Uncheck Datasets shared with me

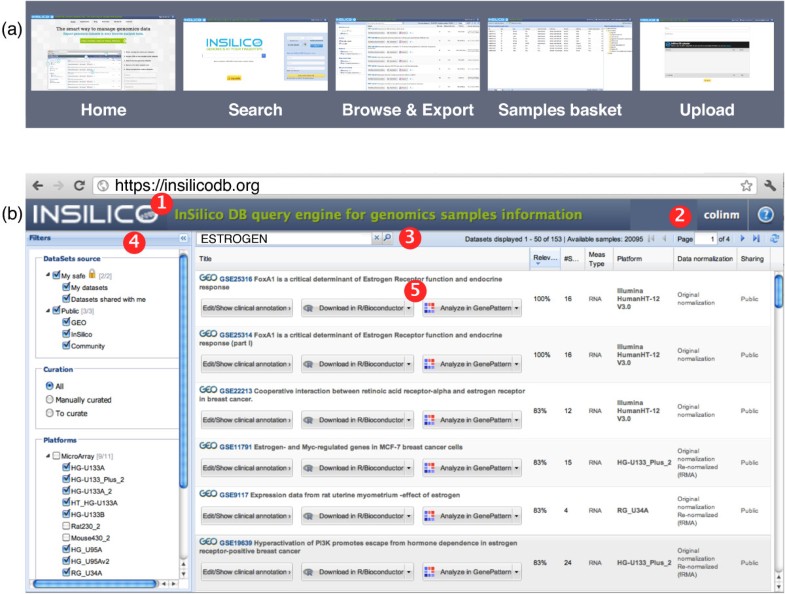point(66,299)
